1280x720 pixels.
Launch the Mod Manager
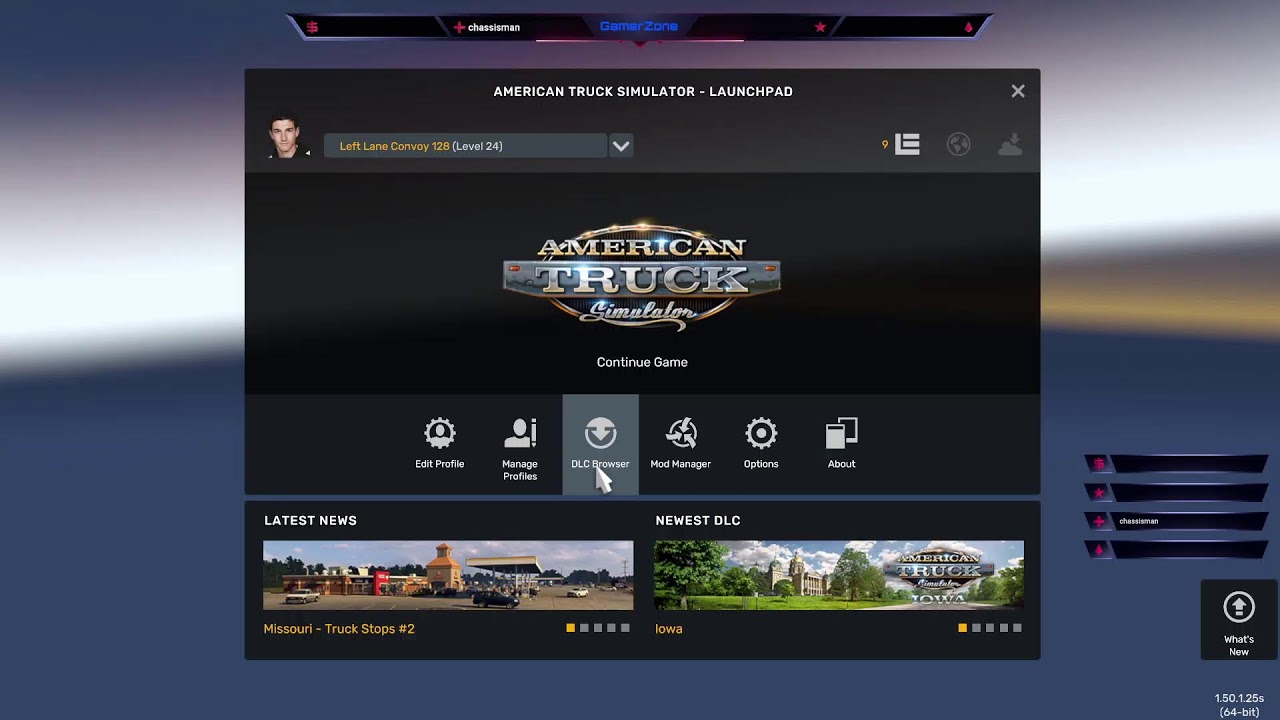point(680,445)
